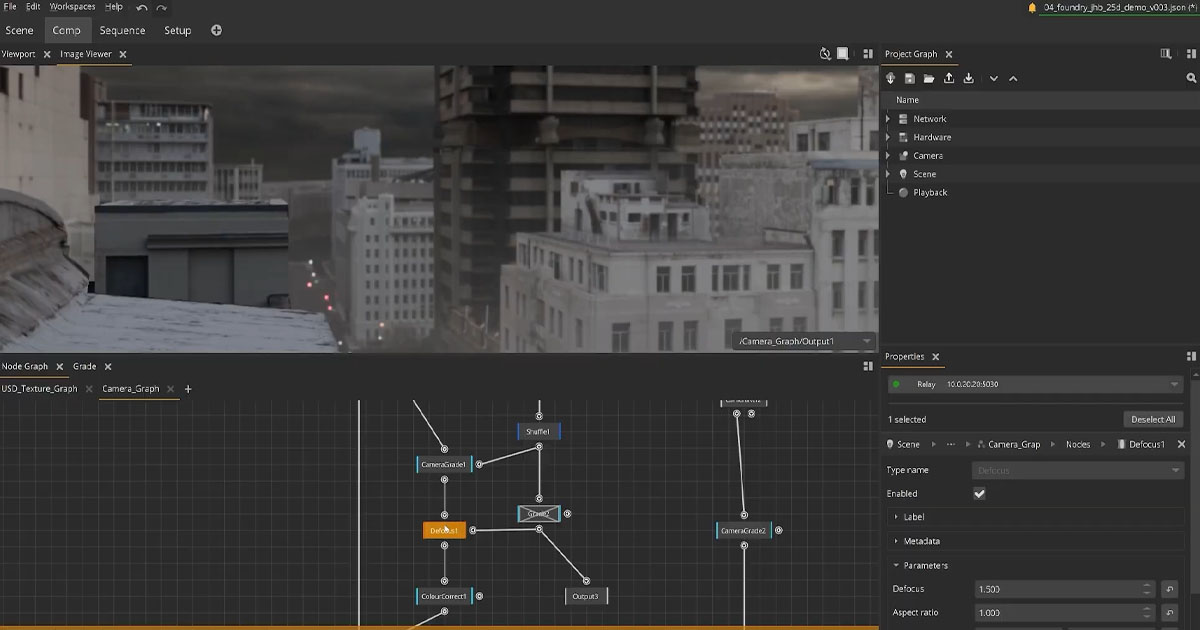This screenshot has width=1200, height=630.
Task: Click the export upload icon
Action: point(948,78)
